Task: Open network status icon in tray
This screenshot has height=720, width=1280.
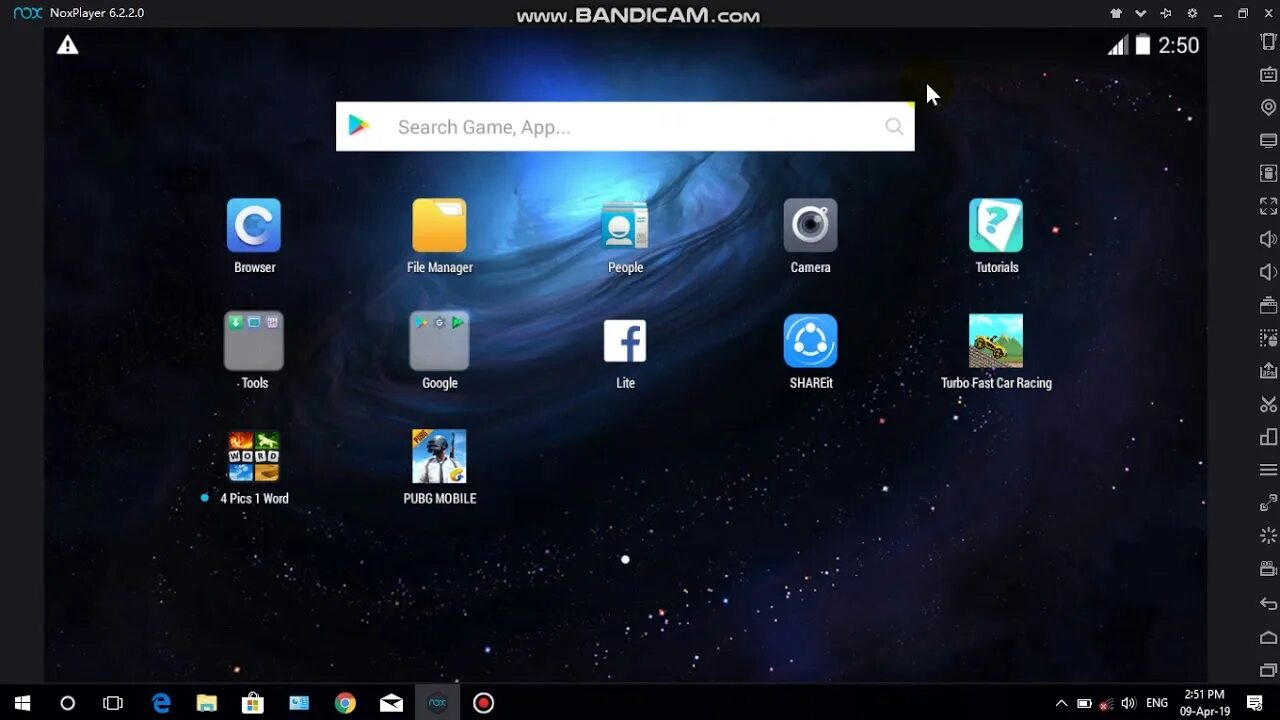Action: tap(1106, 703)
